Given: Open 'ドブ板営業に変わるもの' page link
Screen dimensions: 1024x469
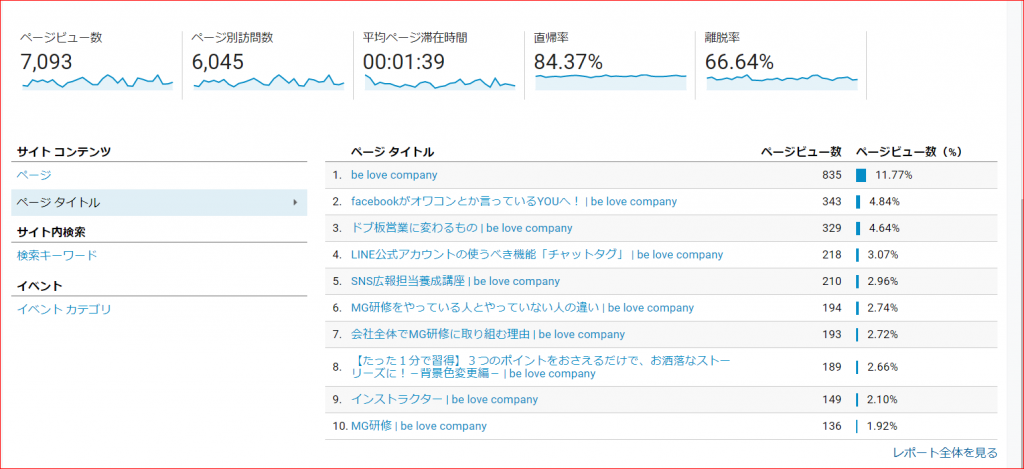Looking at the screenshot, I should tap(462, 228).
